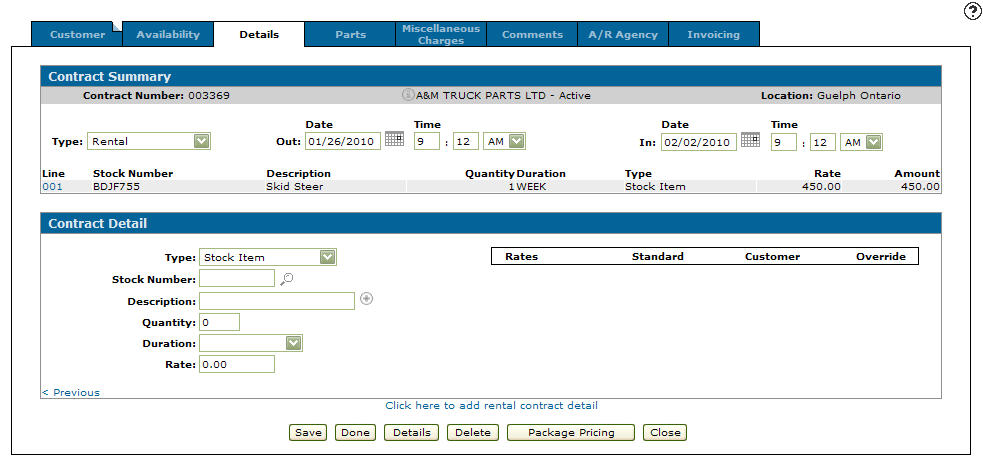Switch to the Availability tab
Image resolution: width=983 pixels, height=467 pixels.
[168, 34]
